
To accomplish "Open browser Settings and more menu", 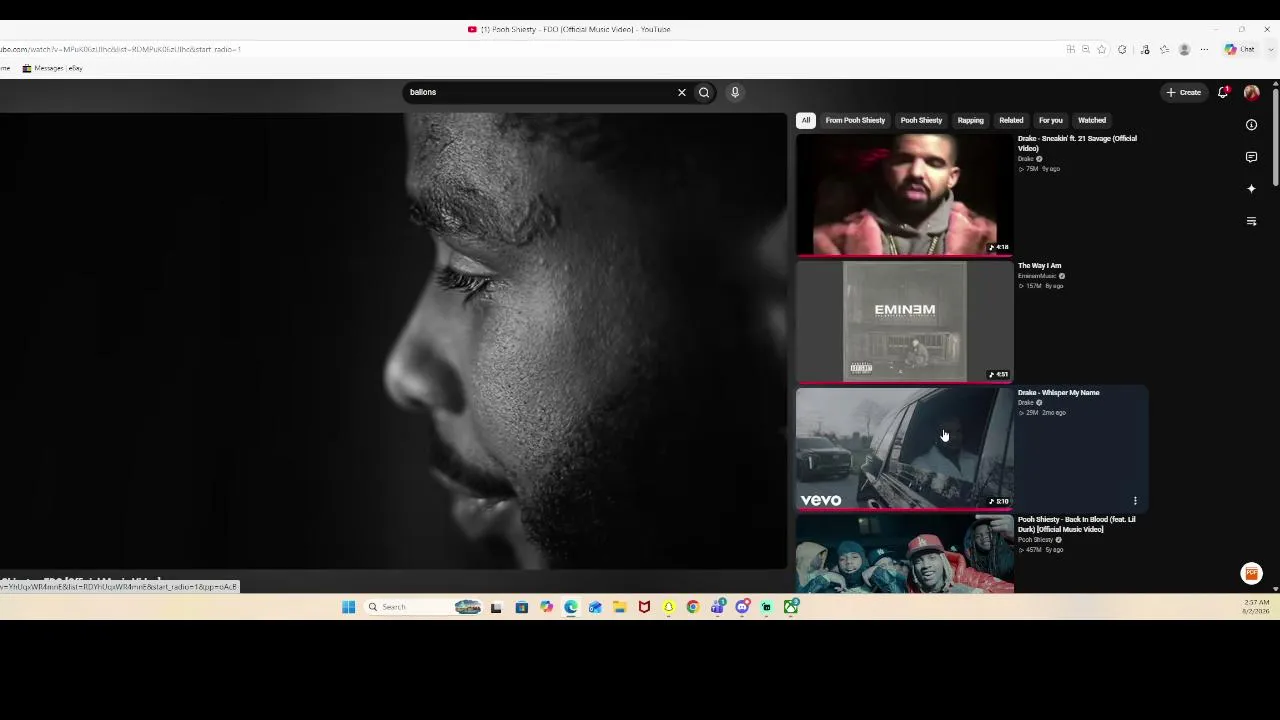I will (x=1204, y=49).
